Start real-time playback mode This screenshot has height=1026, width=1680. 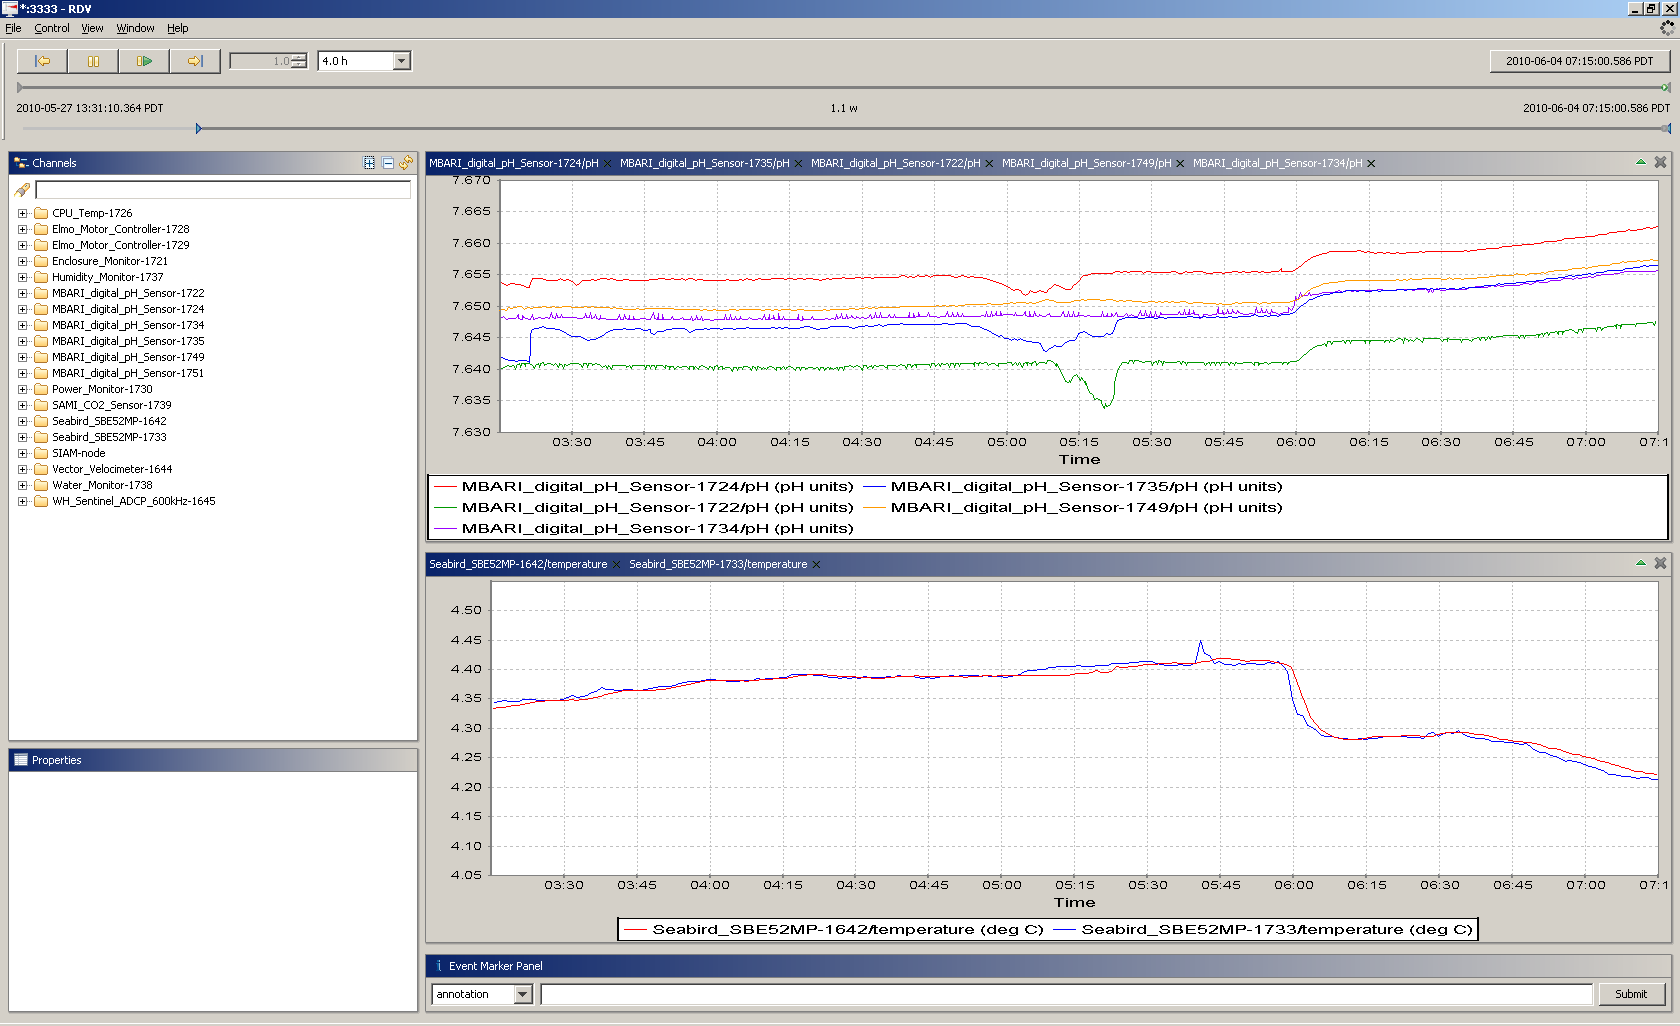pos(144,61)
